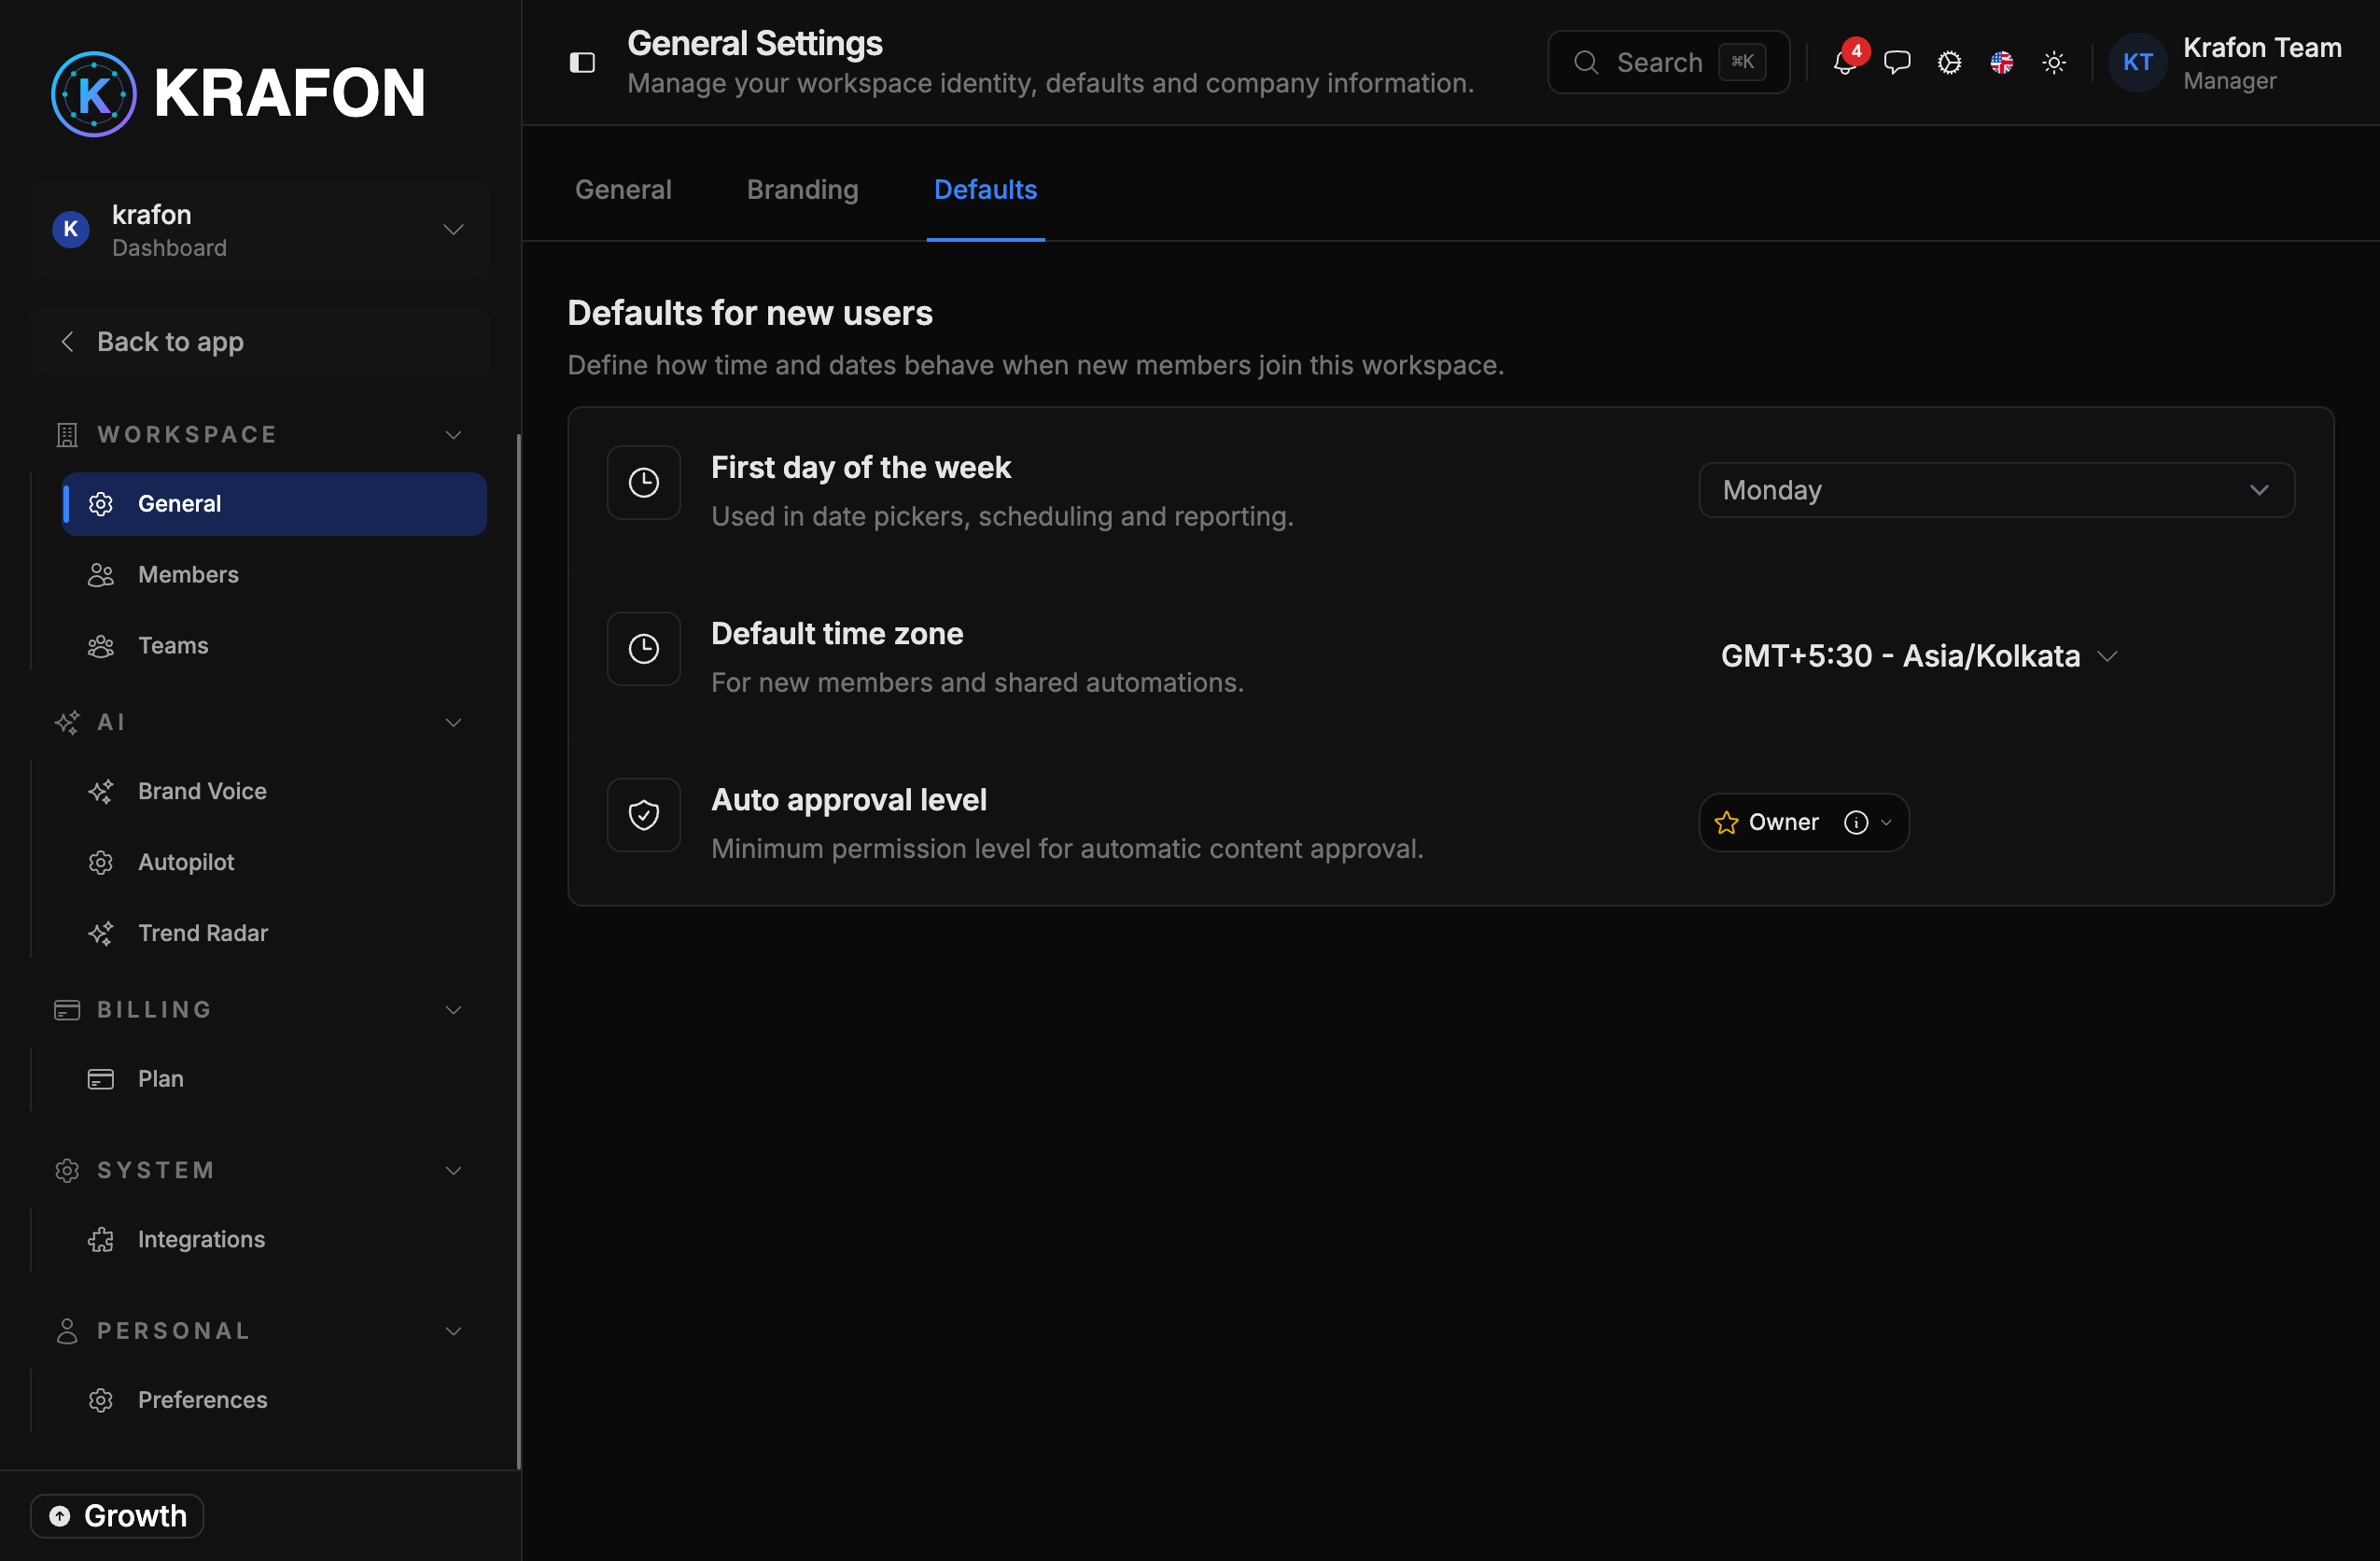Click the header settings gear icon
The height and width of the screenshot is (1561, 2380).
tap(1949, 63)
